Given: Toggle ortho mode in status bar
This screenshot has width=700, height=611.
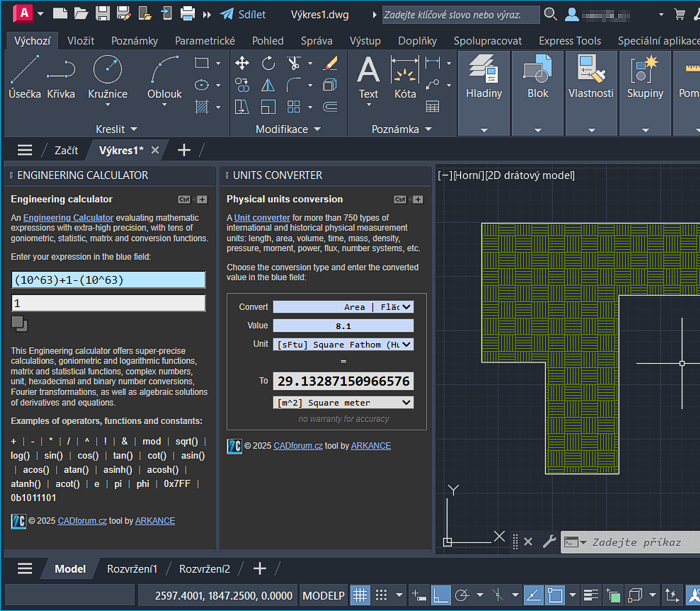Looking at the screenshot, I should [440, 595].
